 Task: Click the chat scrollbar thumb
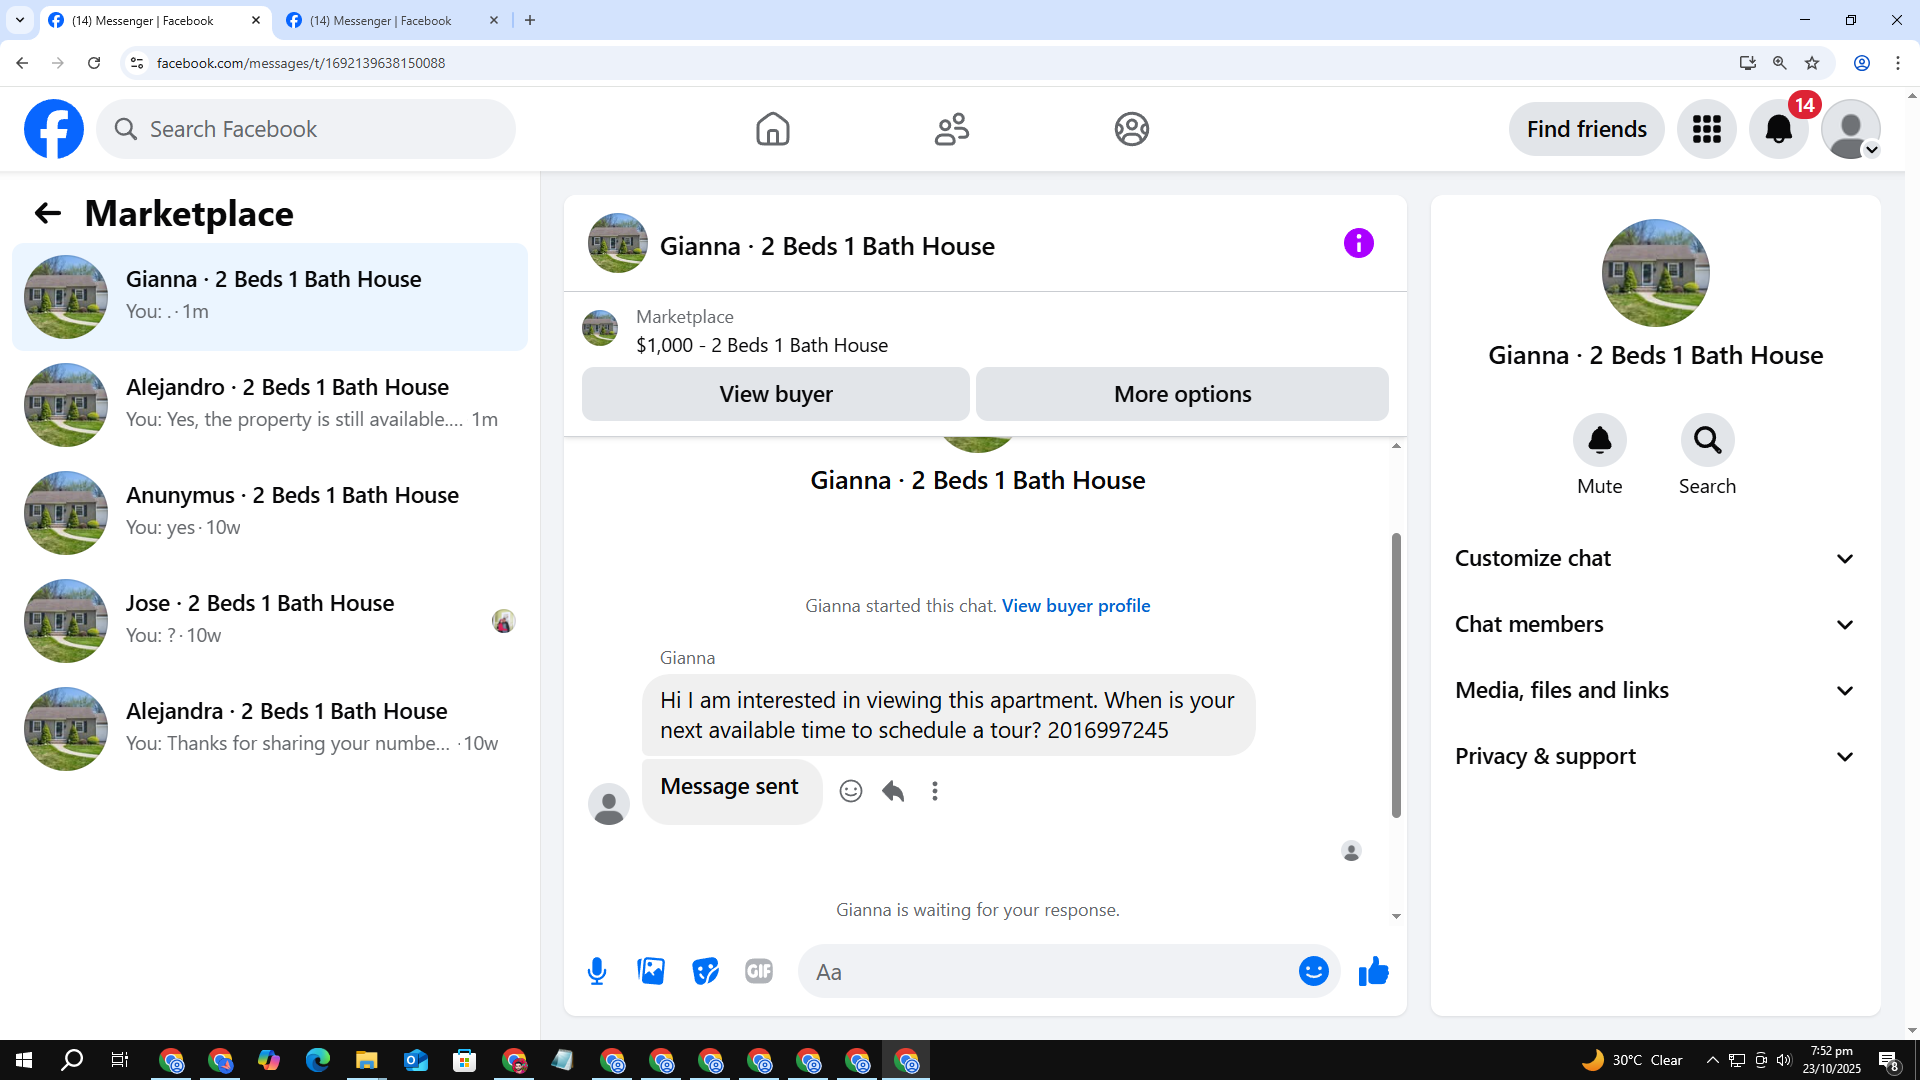(x=1396, y=675)
